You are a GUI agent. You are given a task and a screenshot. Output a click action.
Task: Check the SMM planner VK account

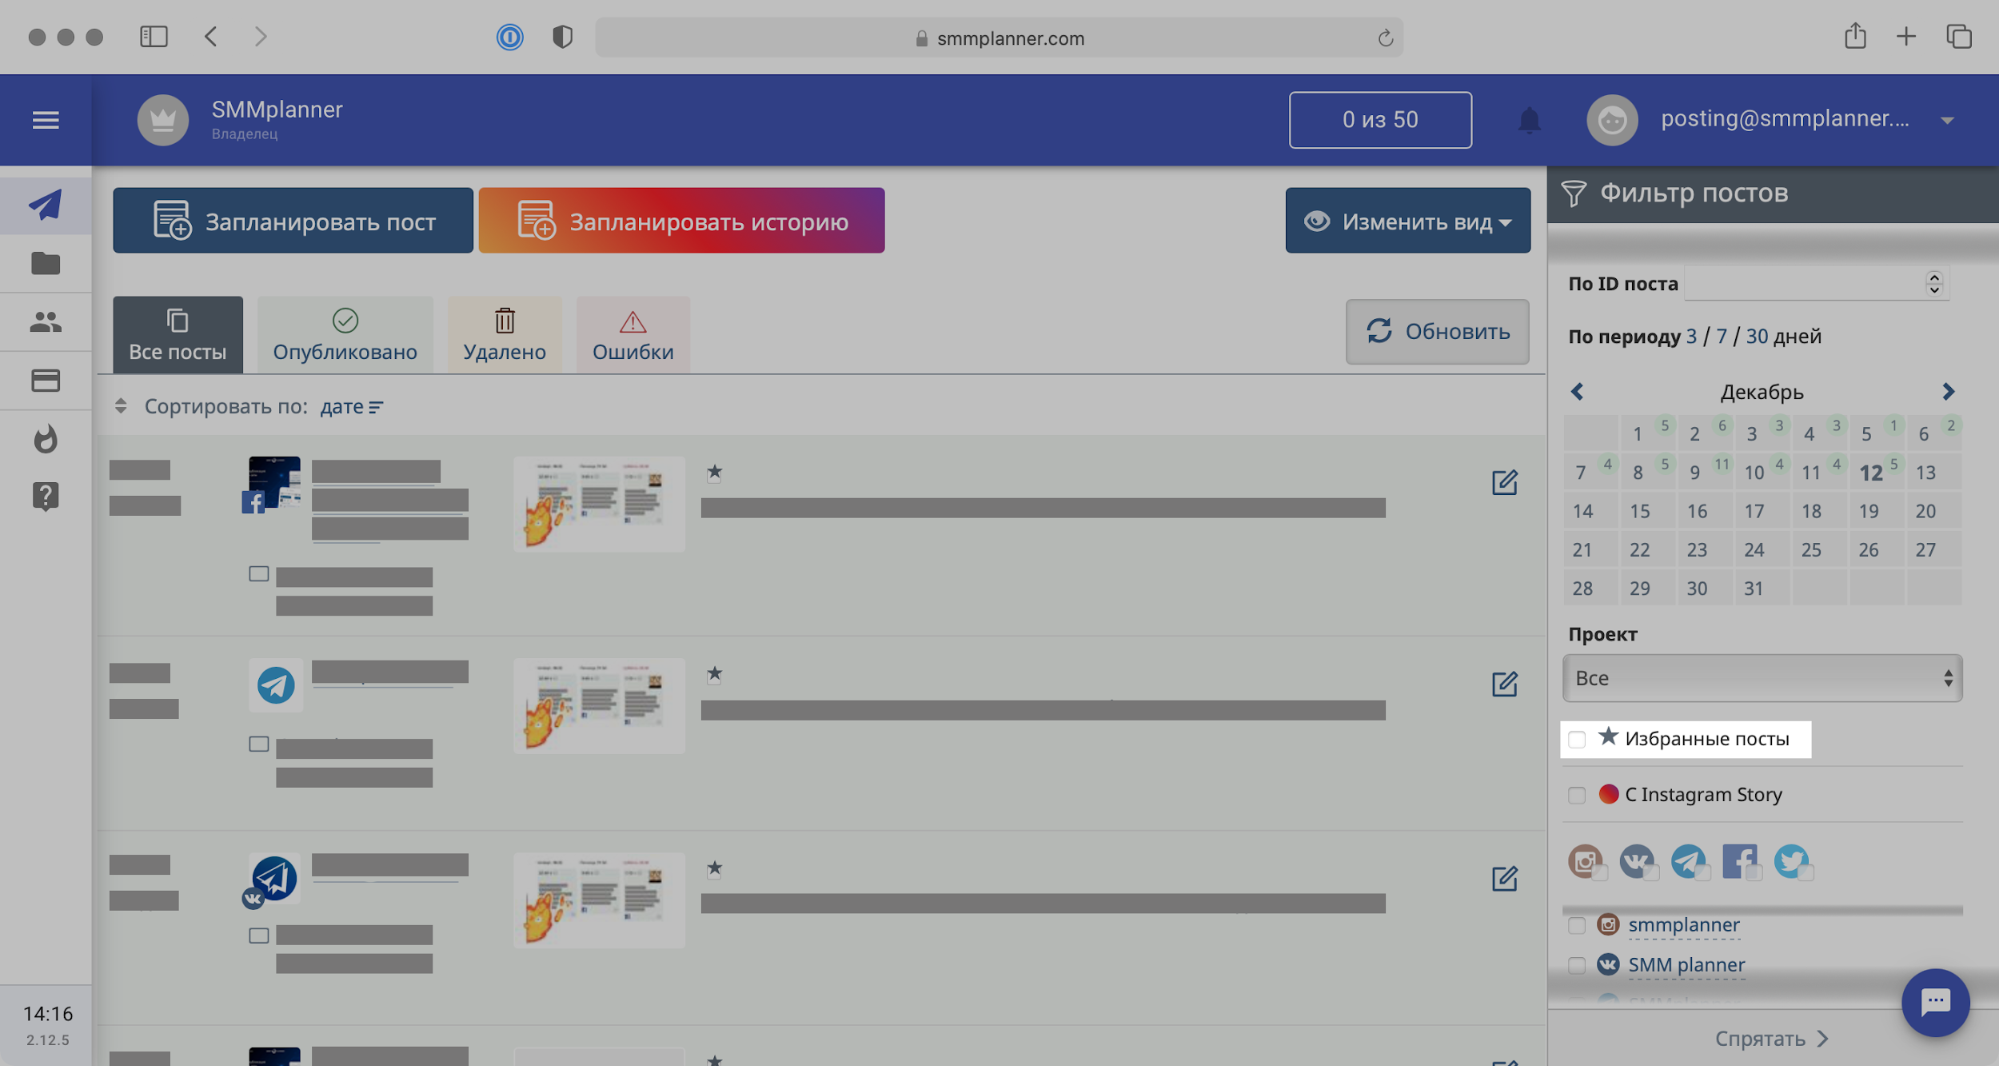1577,965
